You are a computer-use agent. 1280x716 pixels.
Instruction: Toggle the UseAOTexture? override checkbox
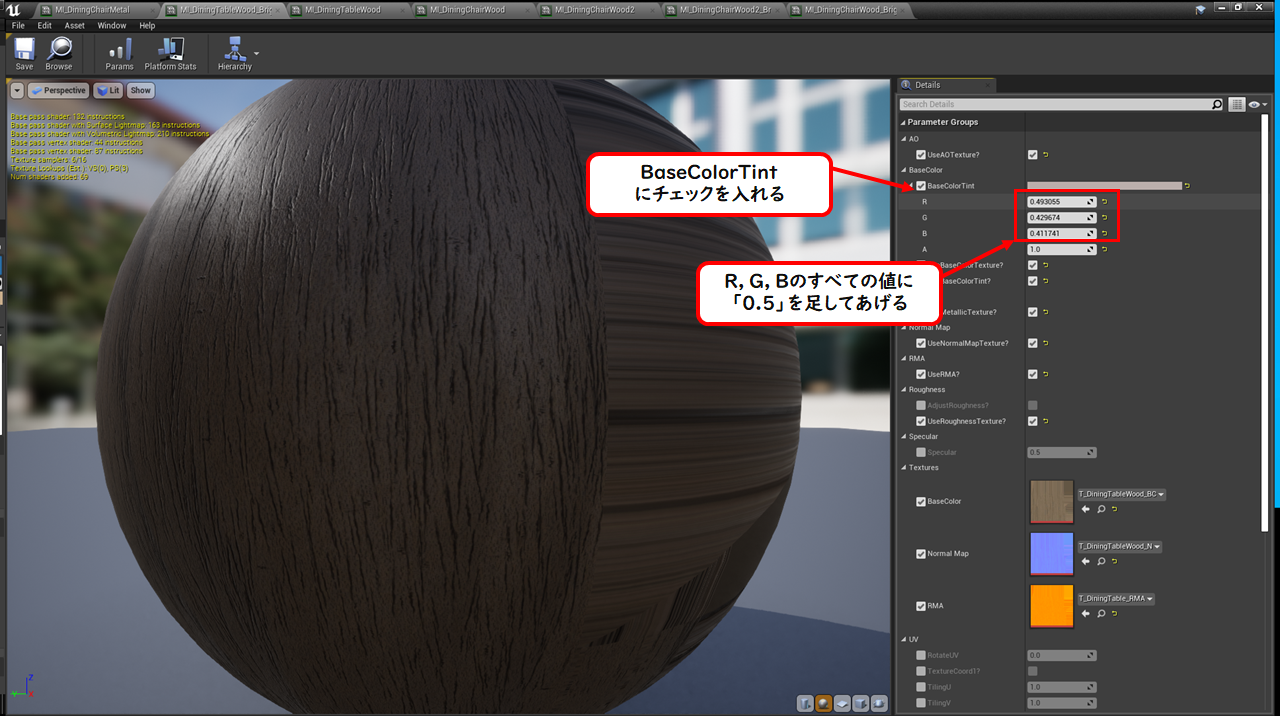coord(921,155)
